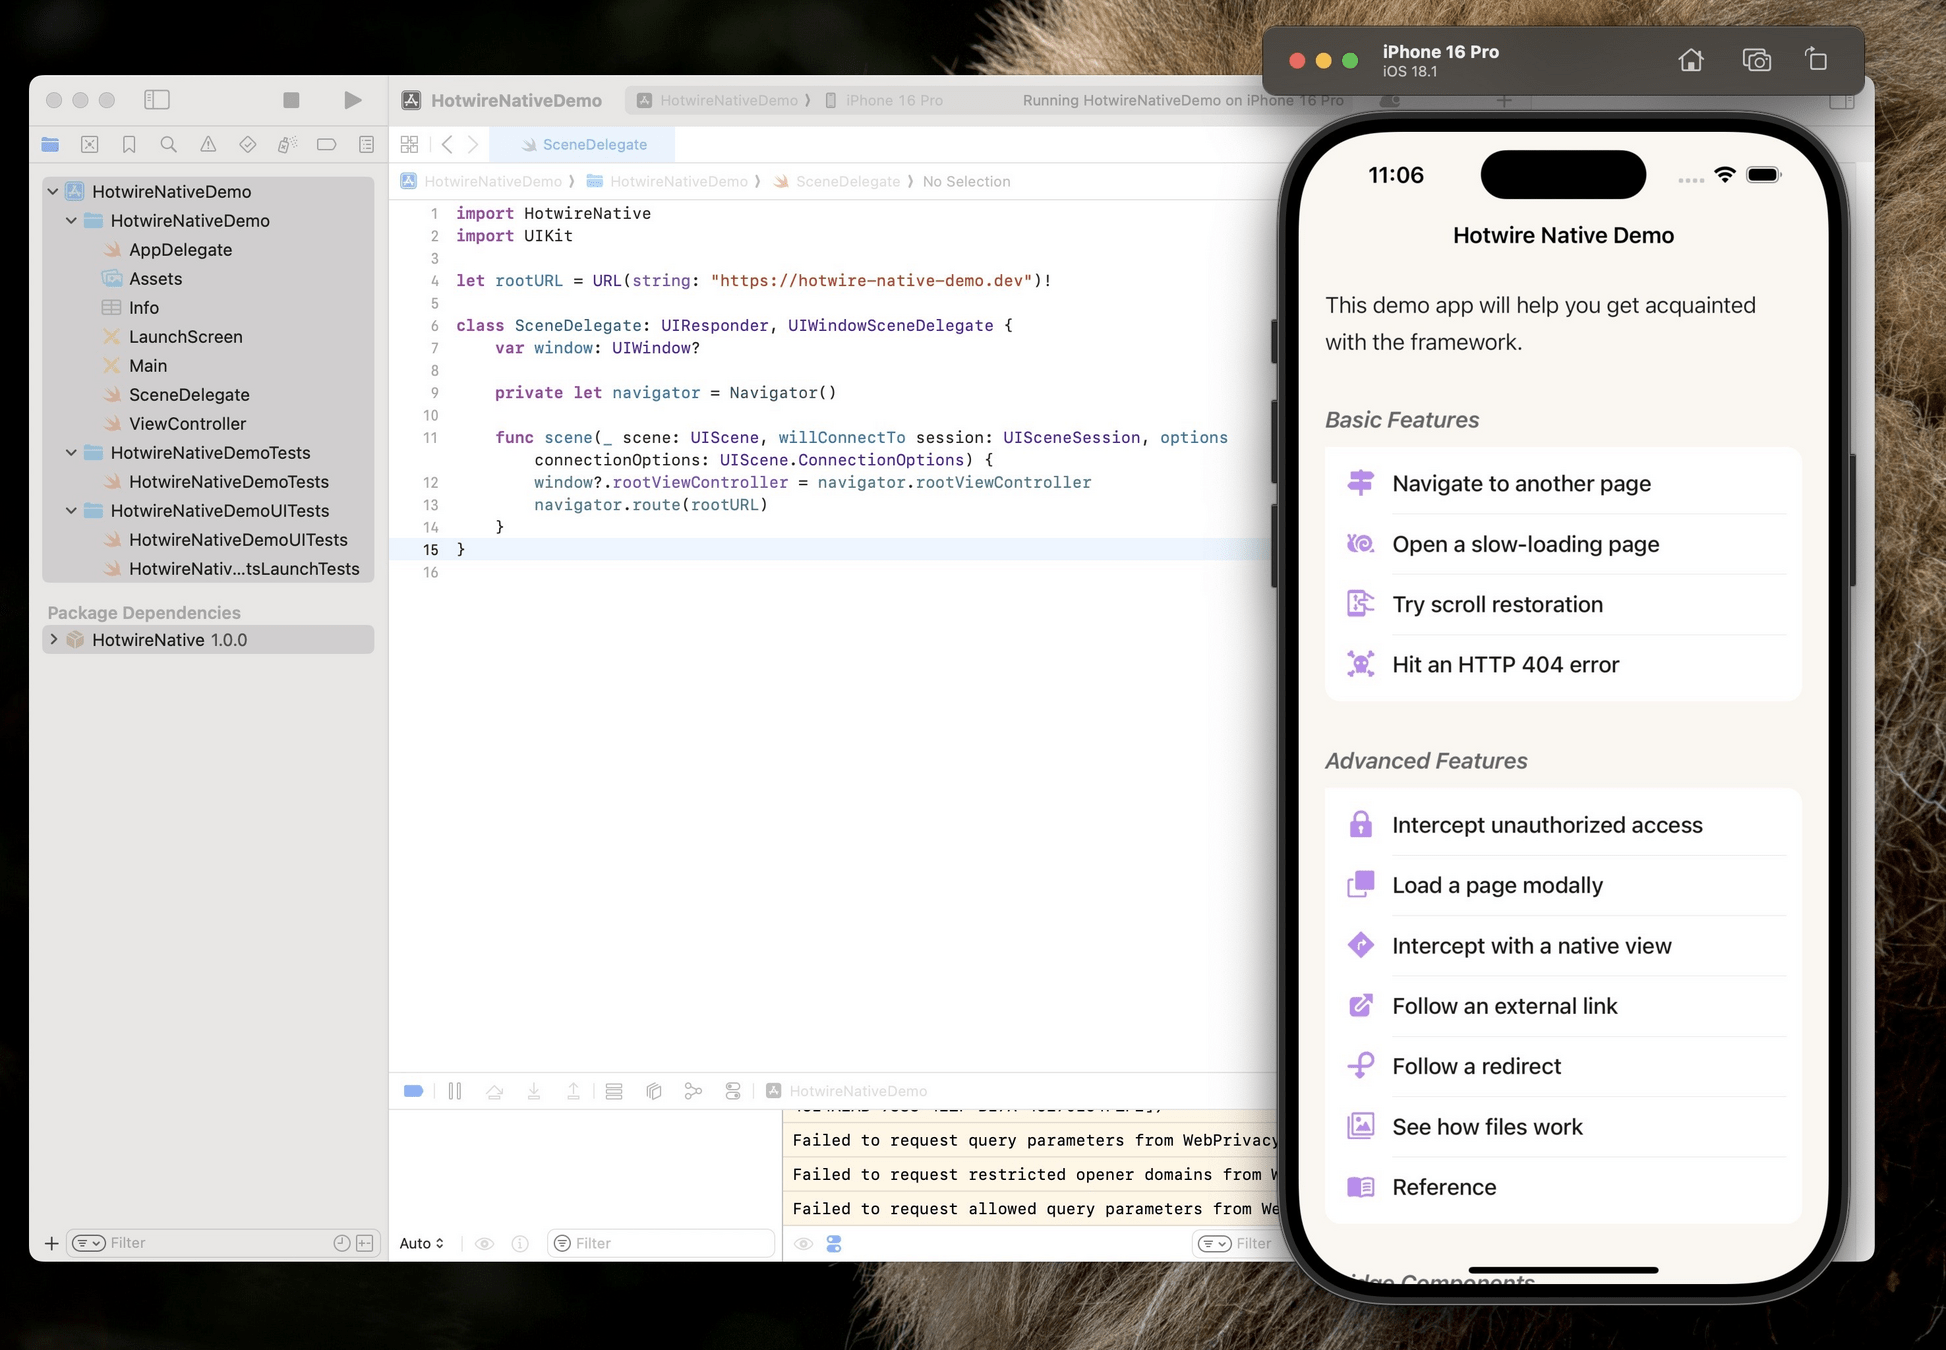Expand the HotwireNative 1.0.0 package
Screen dimensions: 1946x1350
54,639
